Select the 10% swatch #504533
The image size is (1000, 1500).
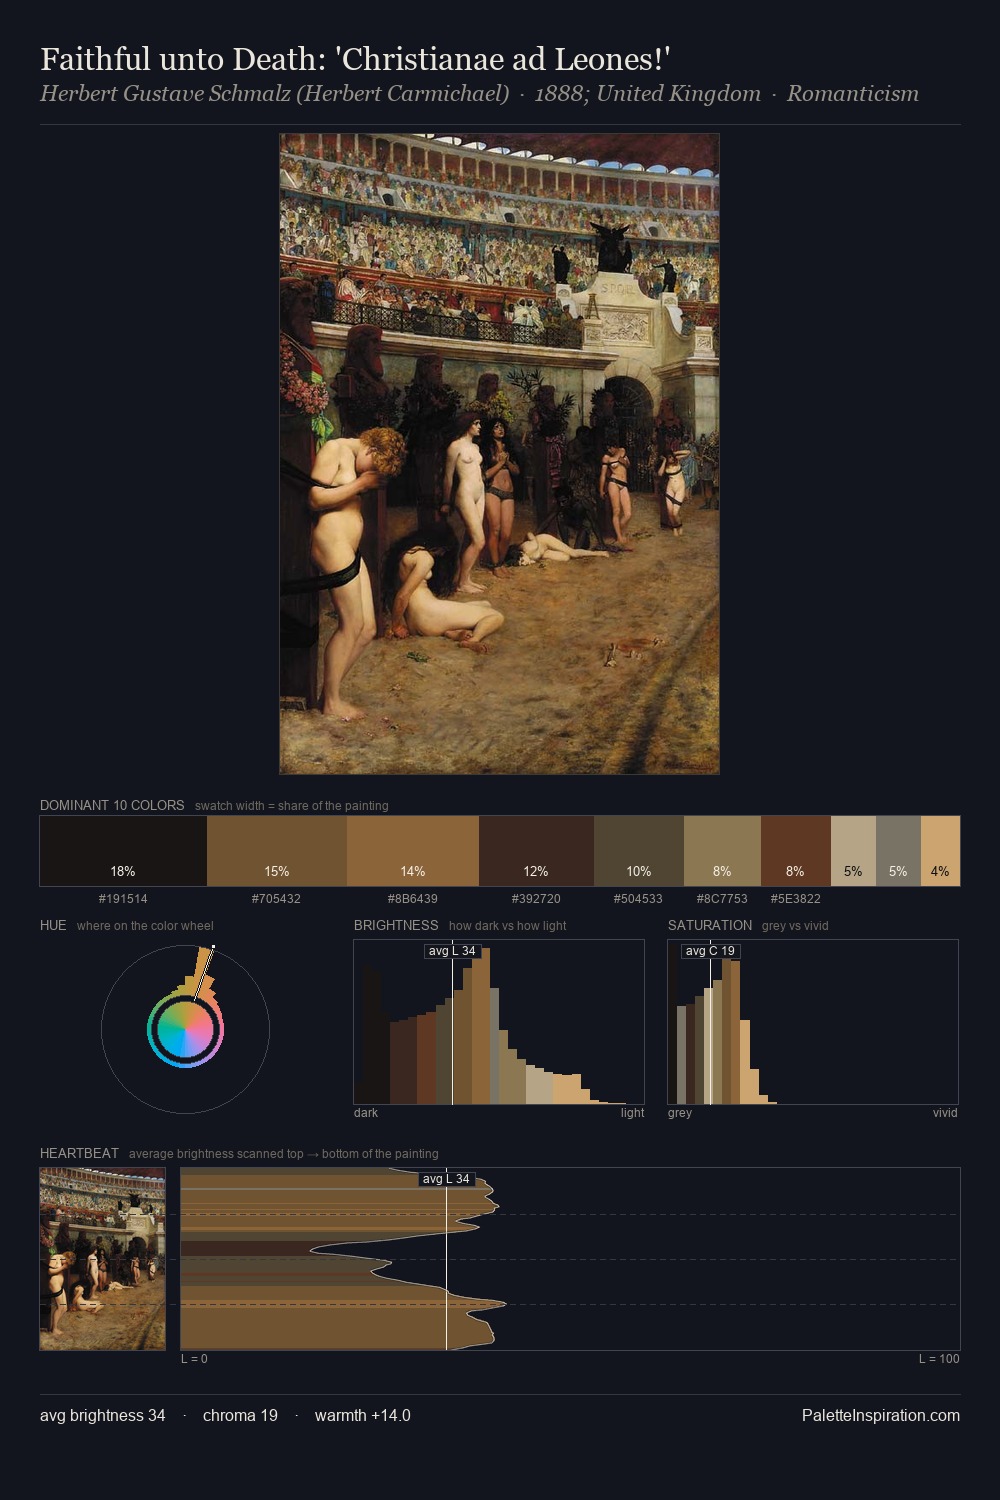639,851
